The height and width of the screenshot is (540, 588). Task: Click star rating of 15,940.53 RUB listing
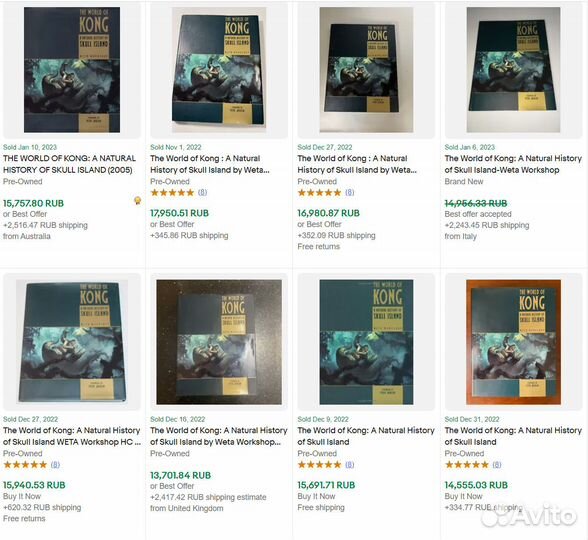(25, 465)
